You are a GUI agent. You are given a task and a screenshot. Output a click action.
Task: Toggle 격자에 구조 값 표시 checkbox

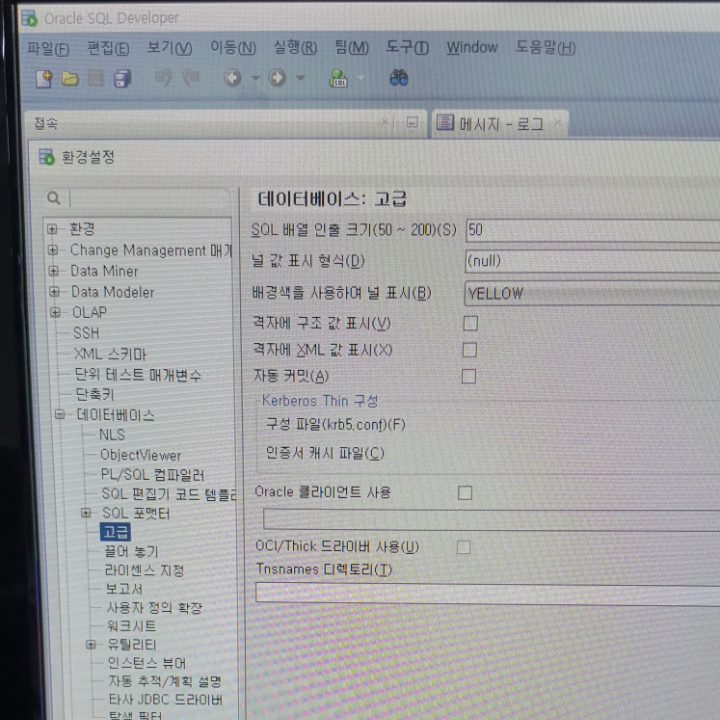point(470,323)
